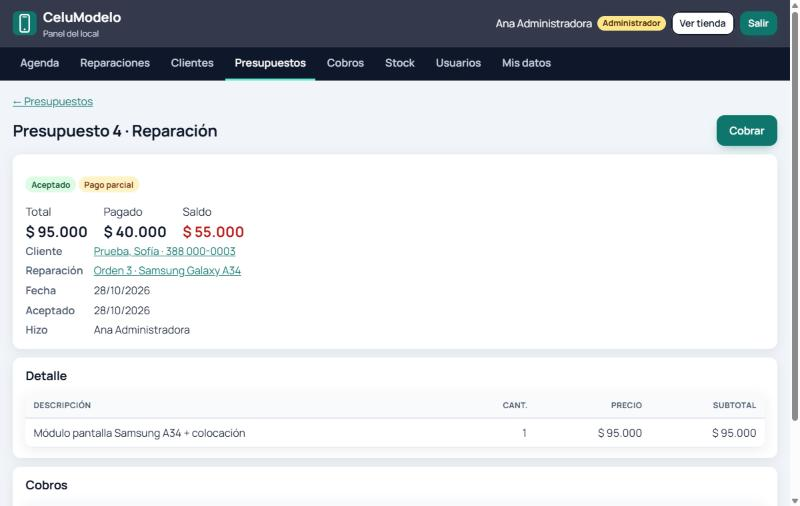Click the Hizo value Ana Administradora
This screenshot has height=506, width=800.
pyautogui.click(x=141, y=330)
